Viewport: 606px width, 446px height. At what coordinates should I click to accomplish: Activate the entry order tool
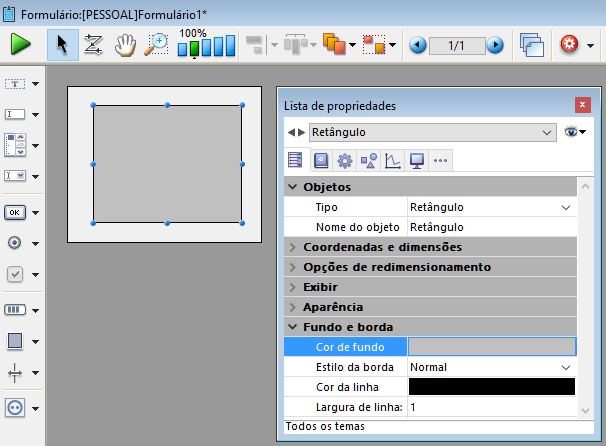point(93,45)
